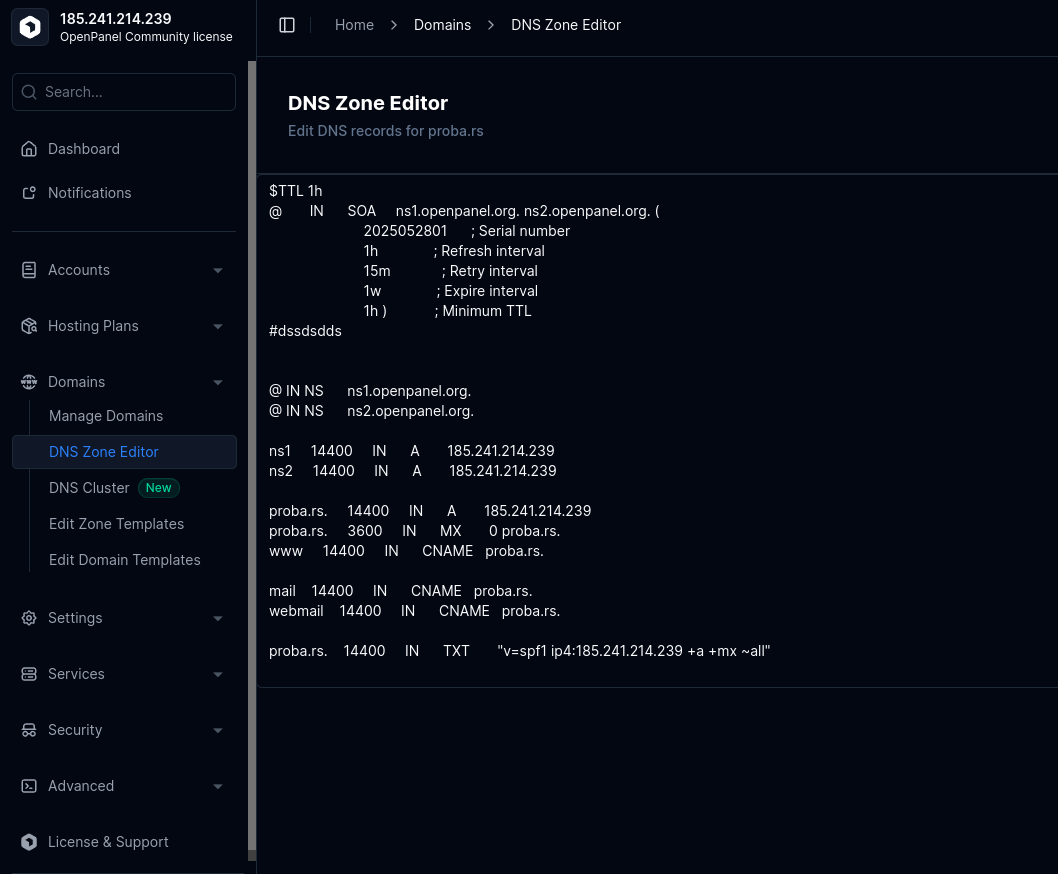The height and width of the screenshot is (874, 1058).
Task: Click the License & Support hexagon icon
Action: (29, 842)
